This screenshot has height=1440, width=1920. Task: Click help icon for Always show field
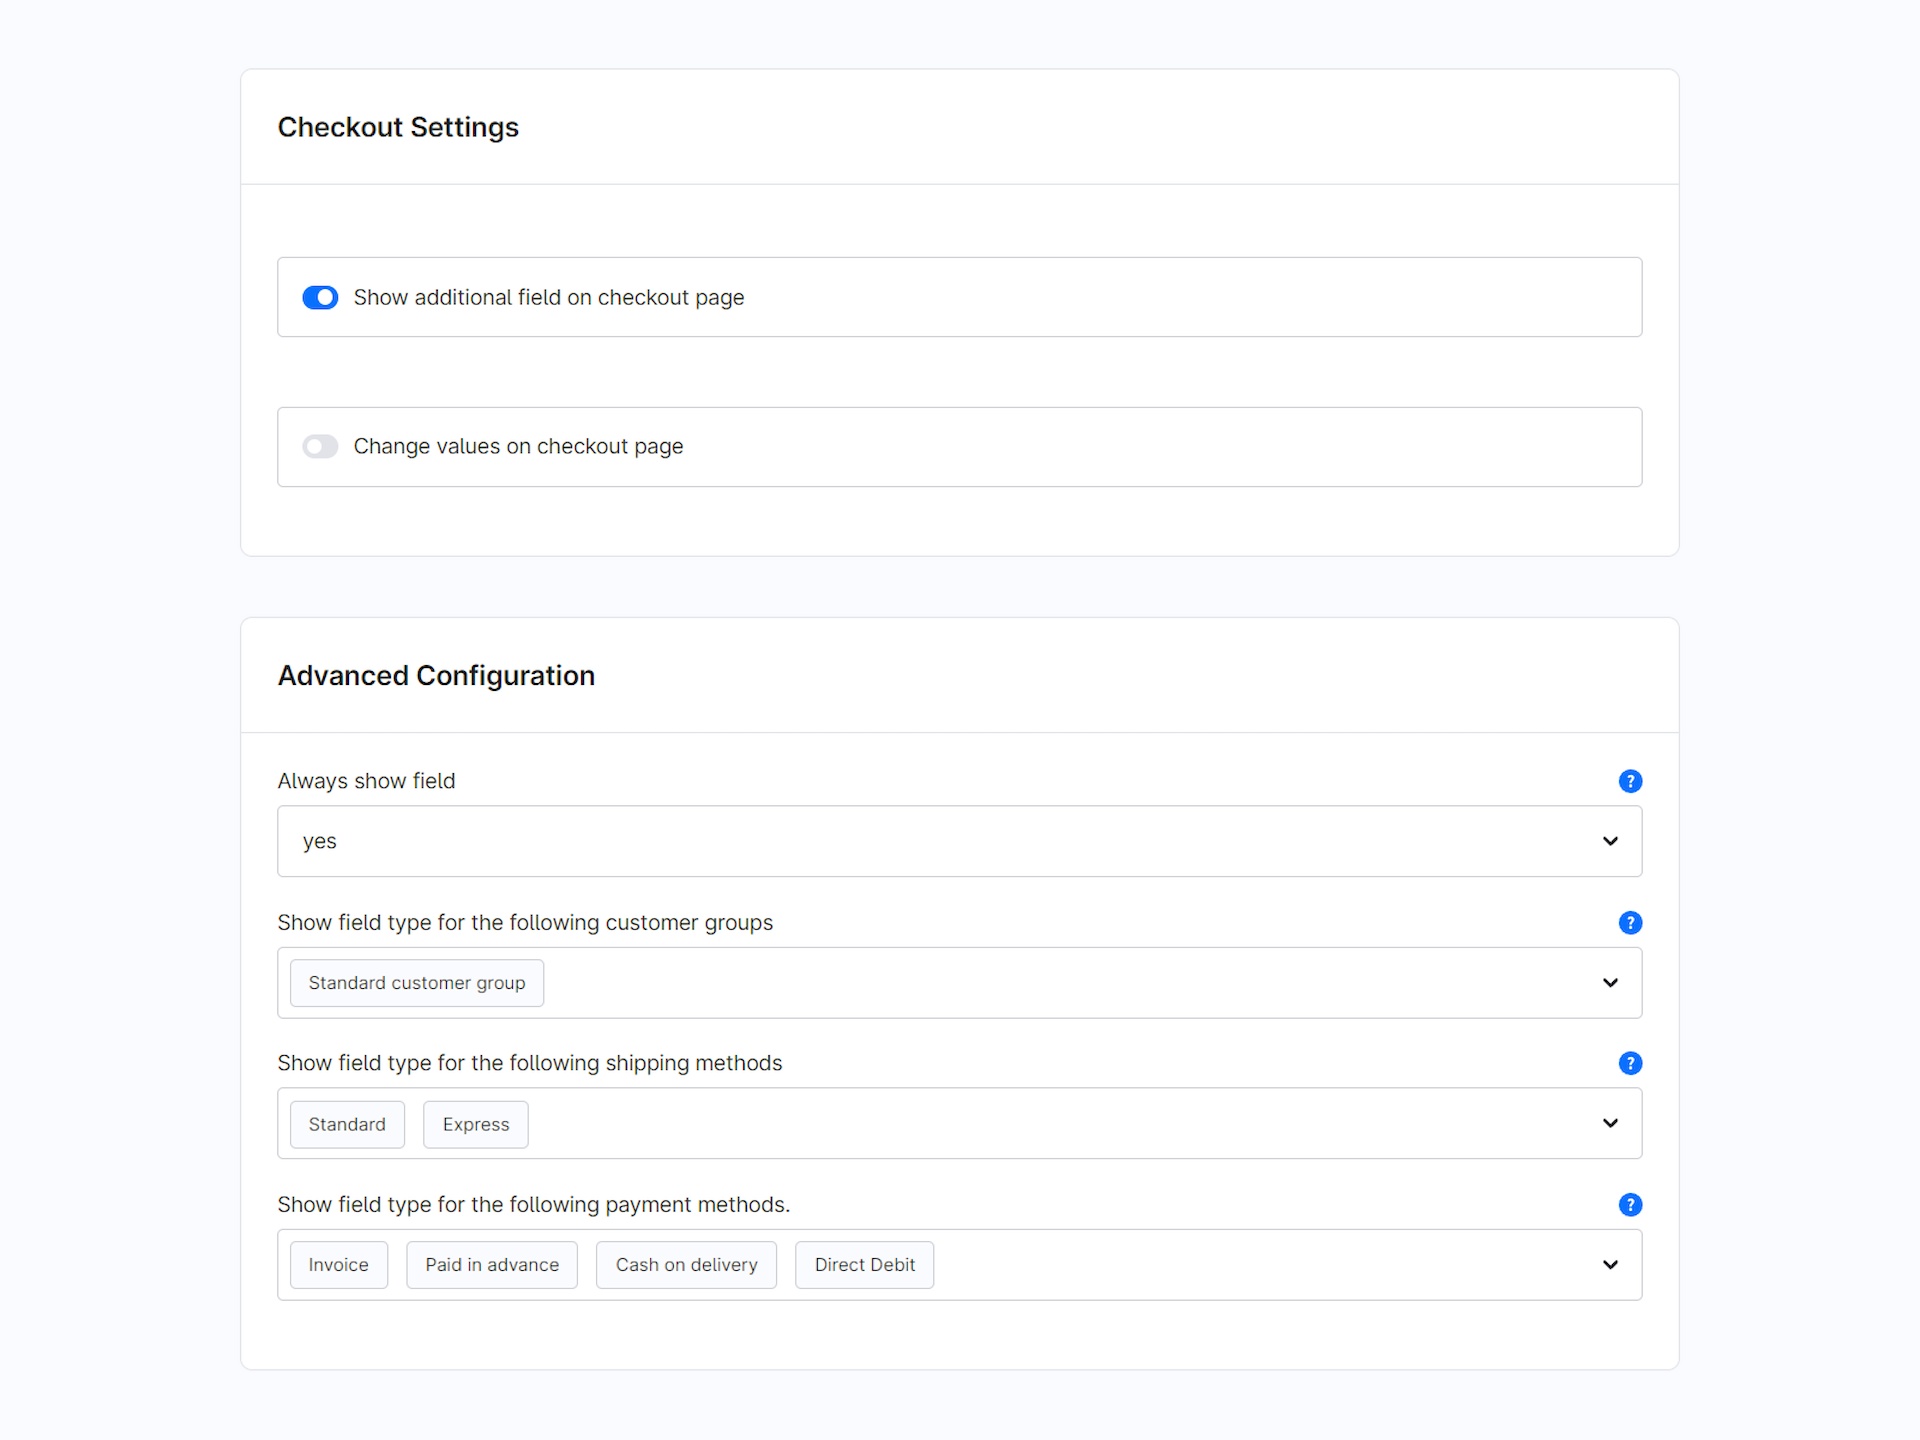tap(1630, 781)
